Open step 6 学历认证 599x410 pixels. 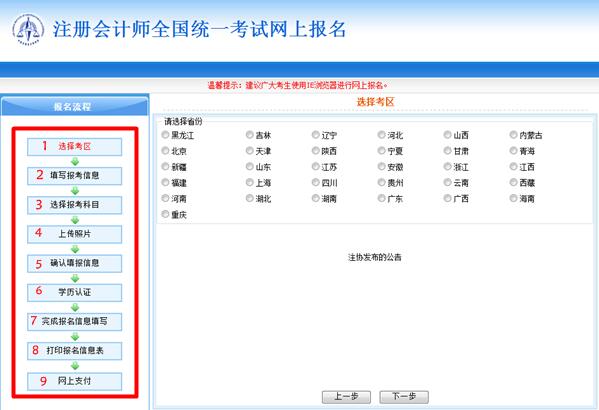[x=74, y=293]
